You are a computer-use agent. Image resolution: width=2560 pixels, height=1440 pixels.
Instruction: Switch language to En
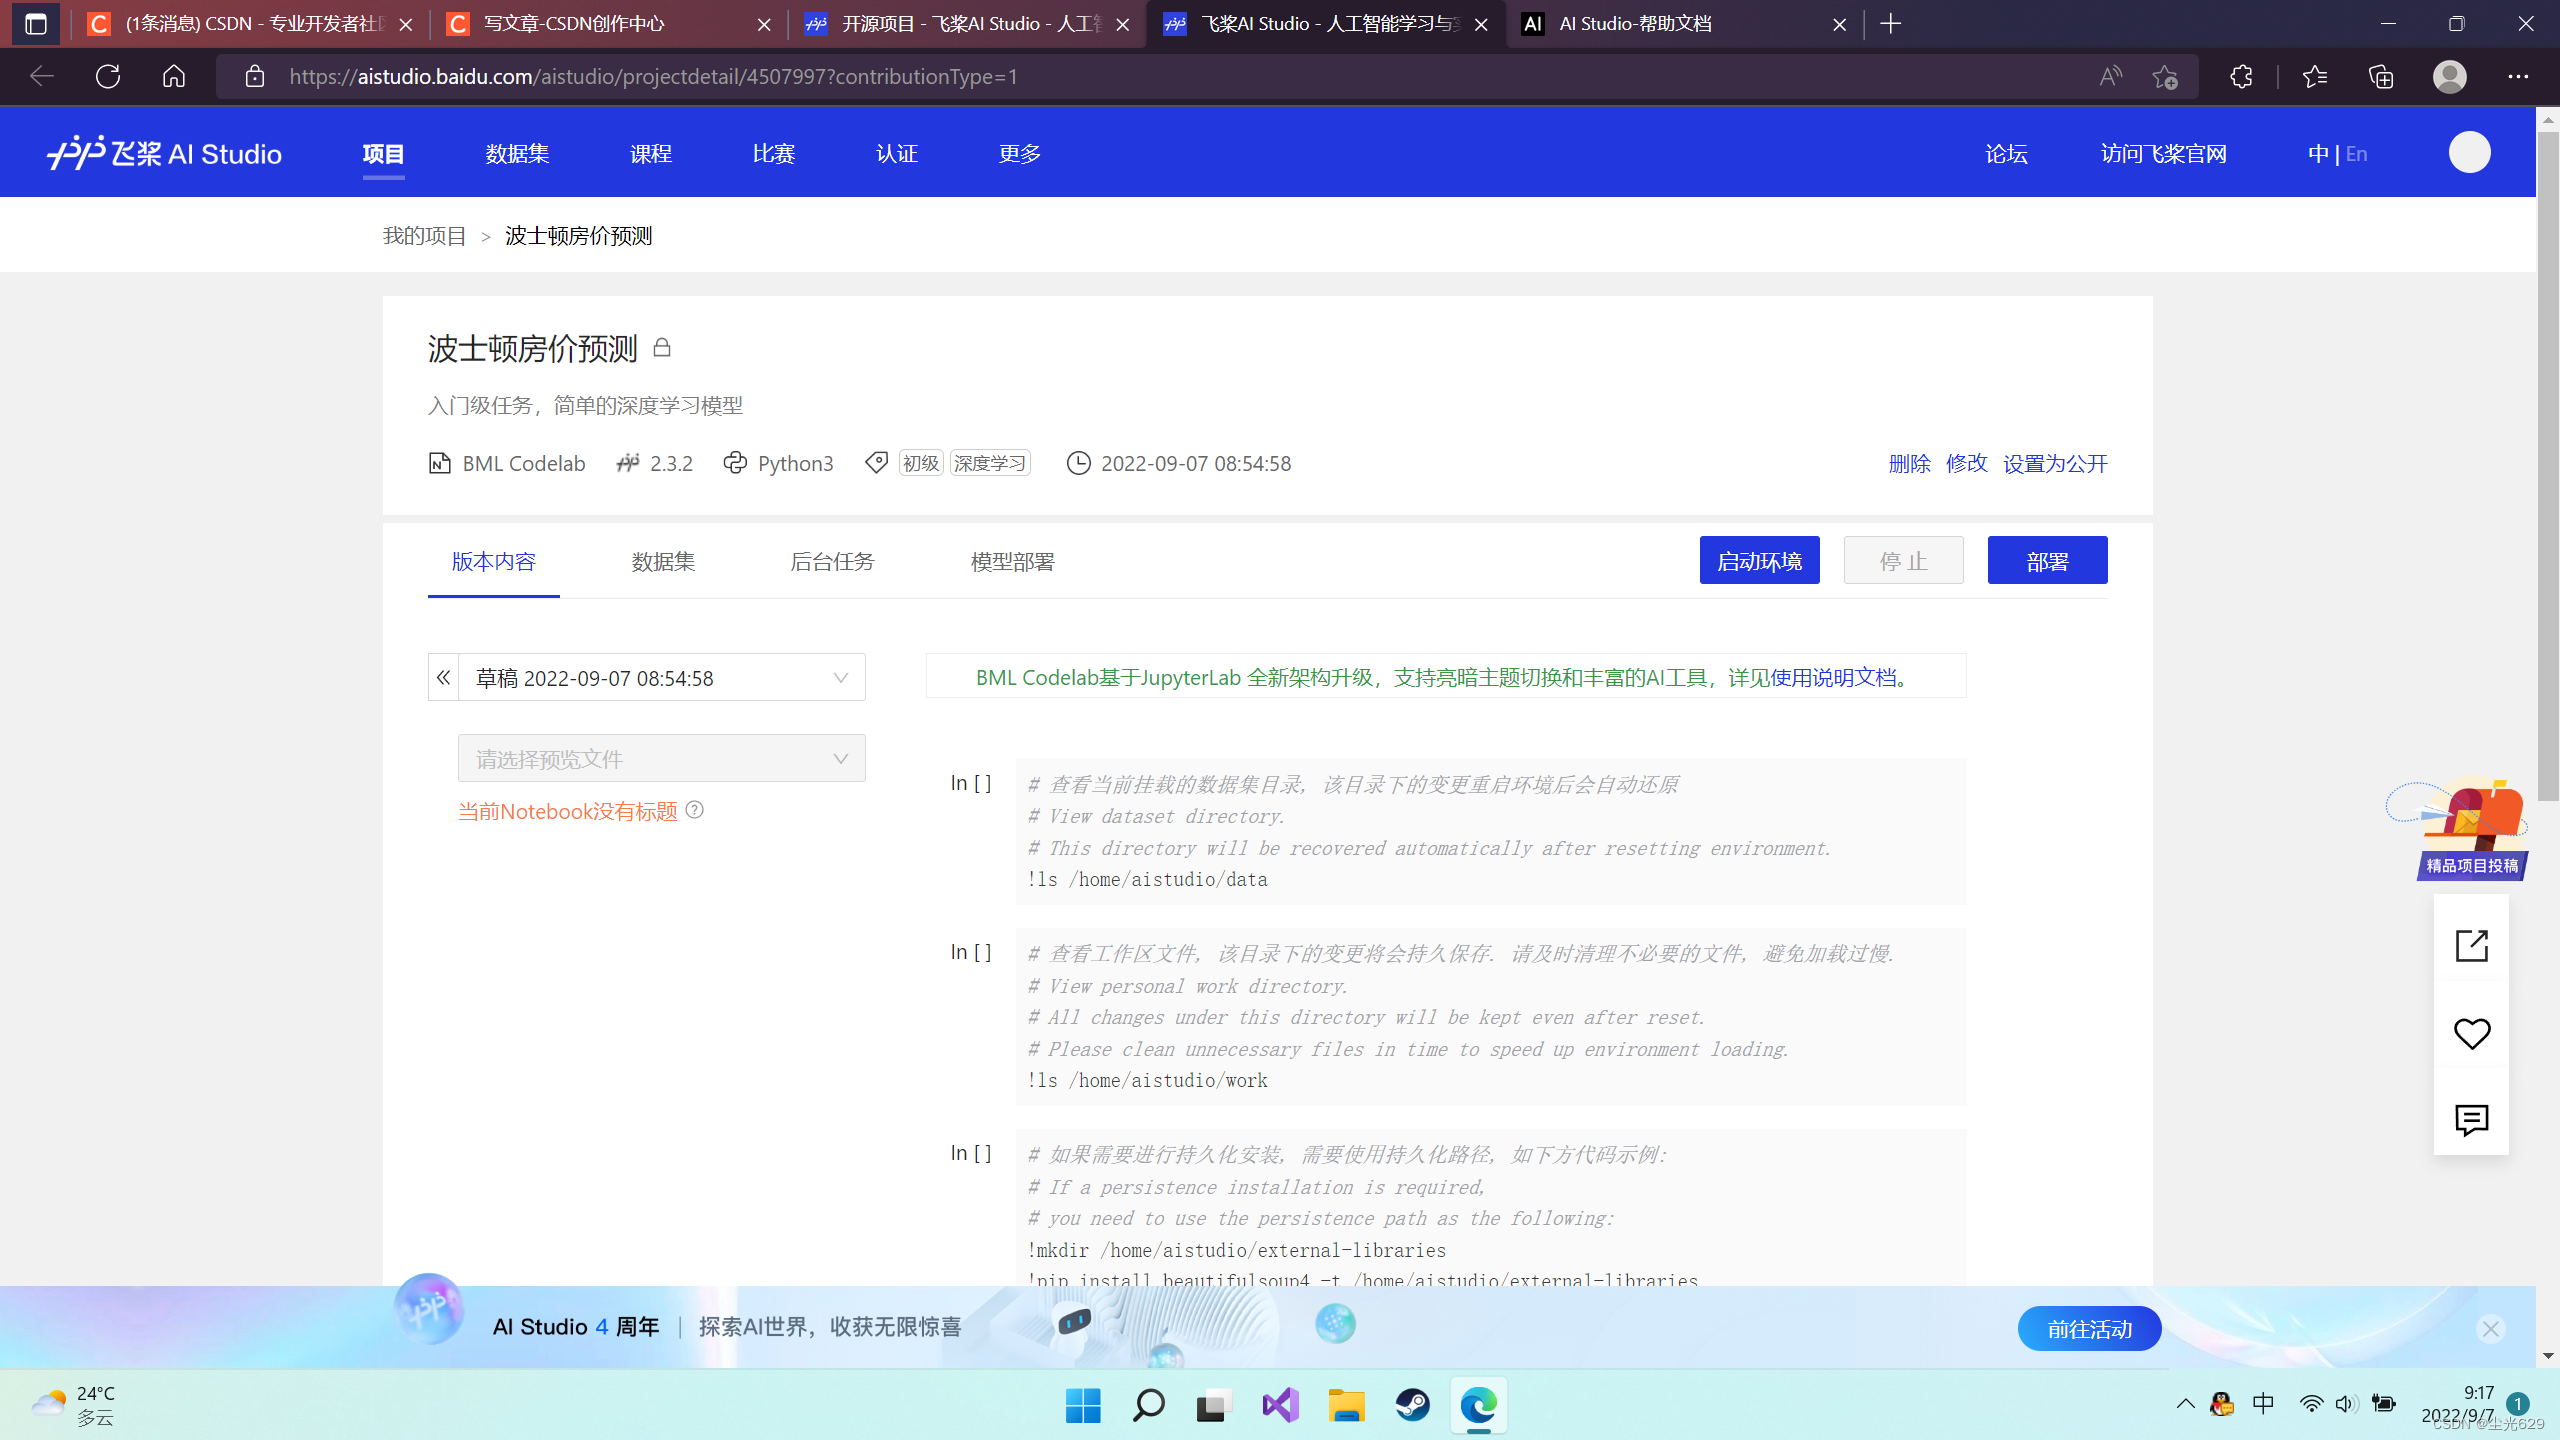[2356, 153]
